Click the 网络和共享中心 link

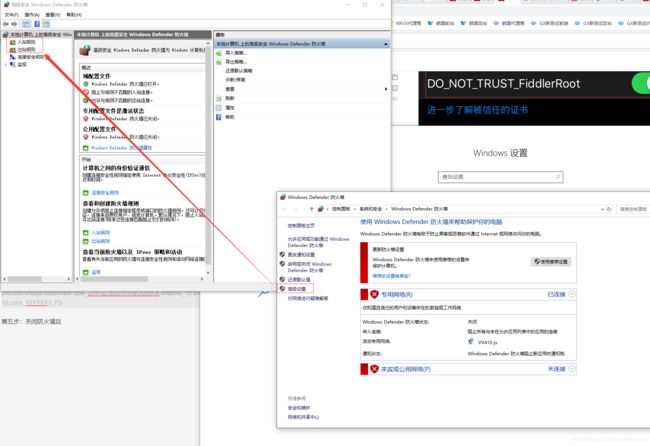tap(303, 417)
